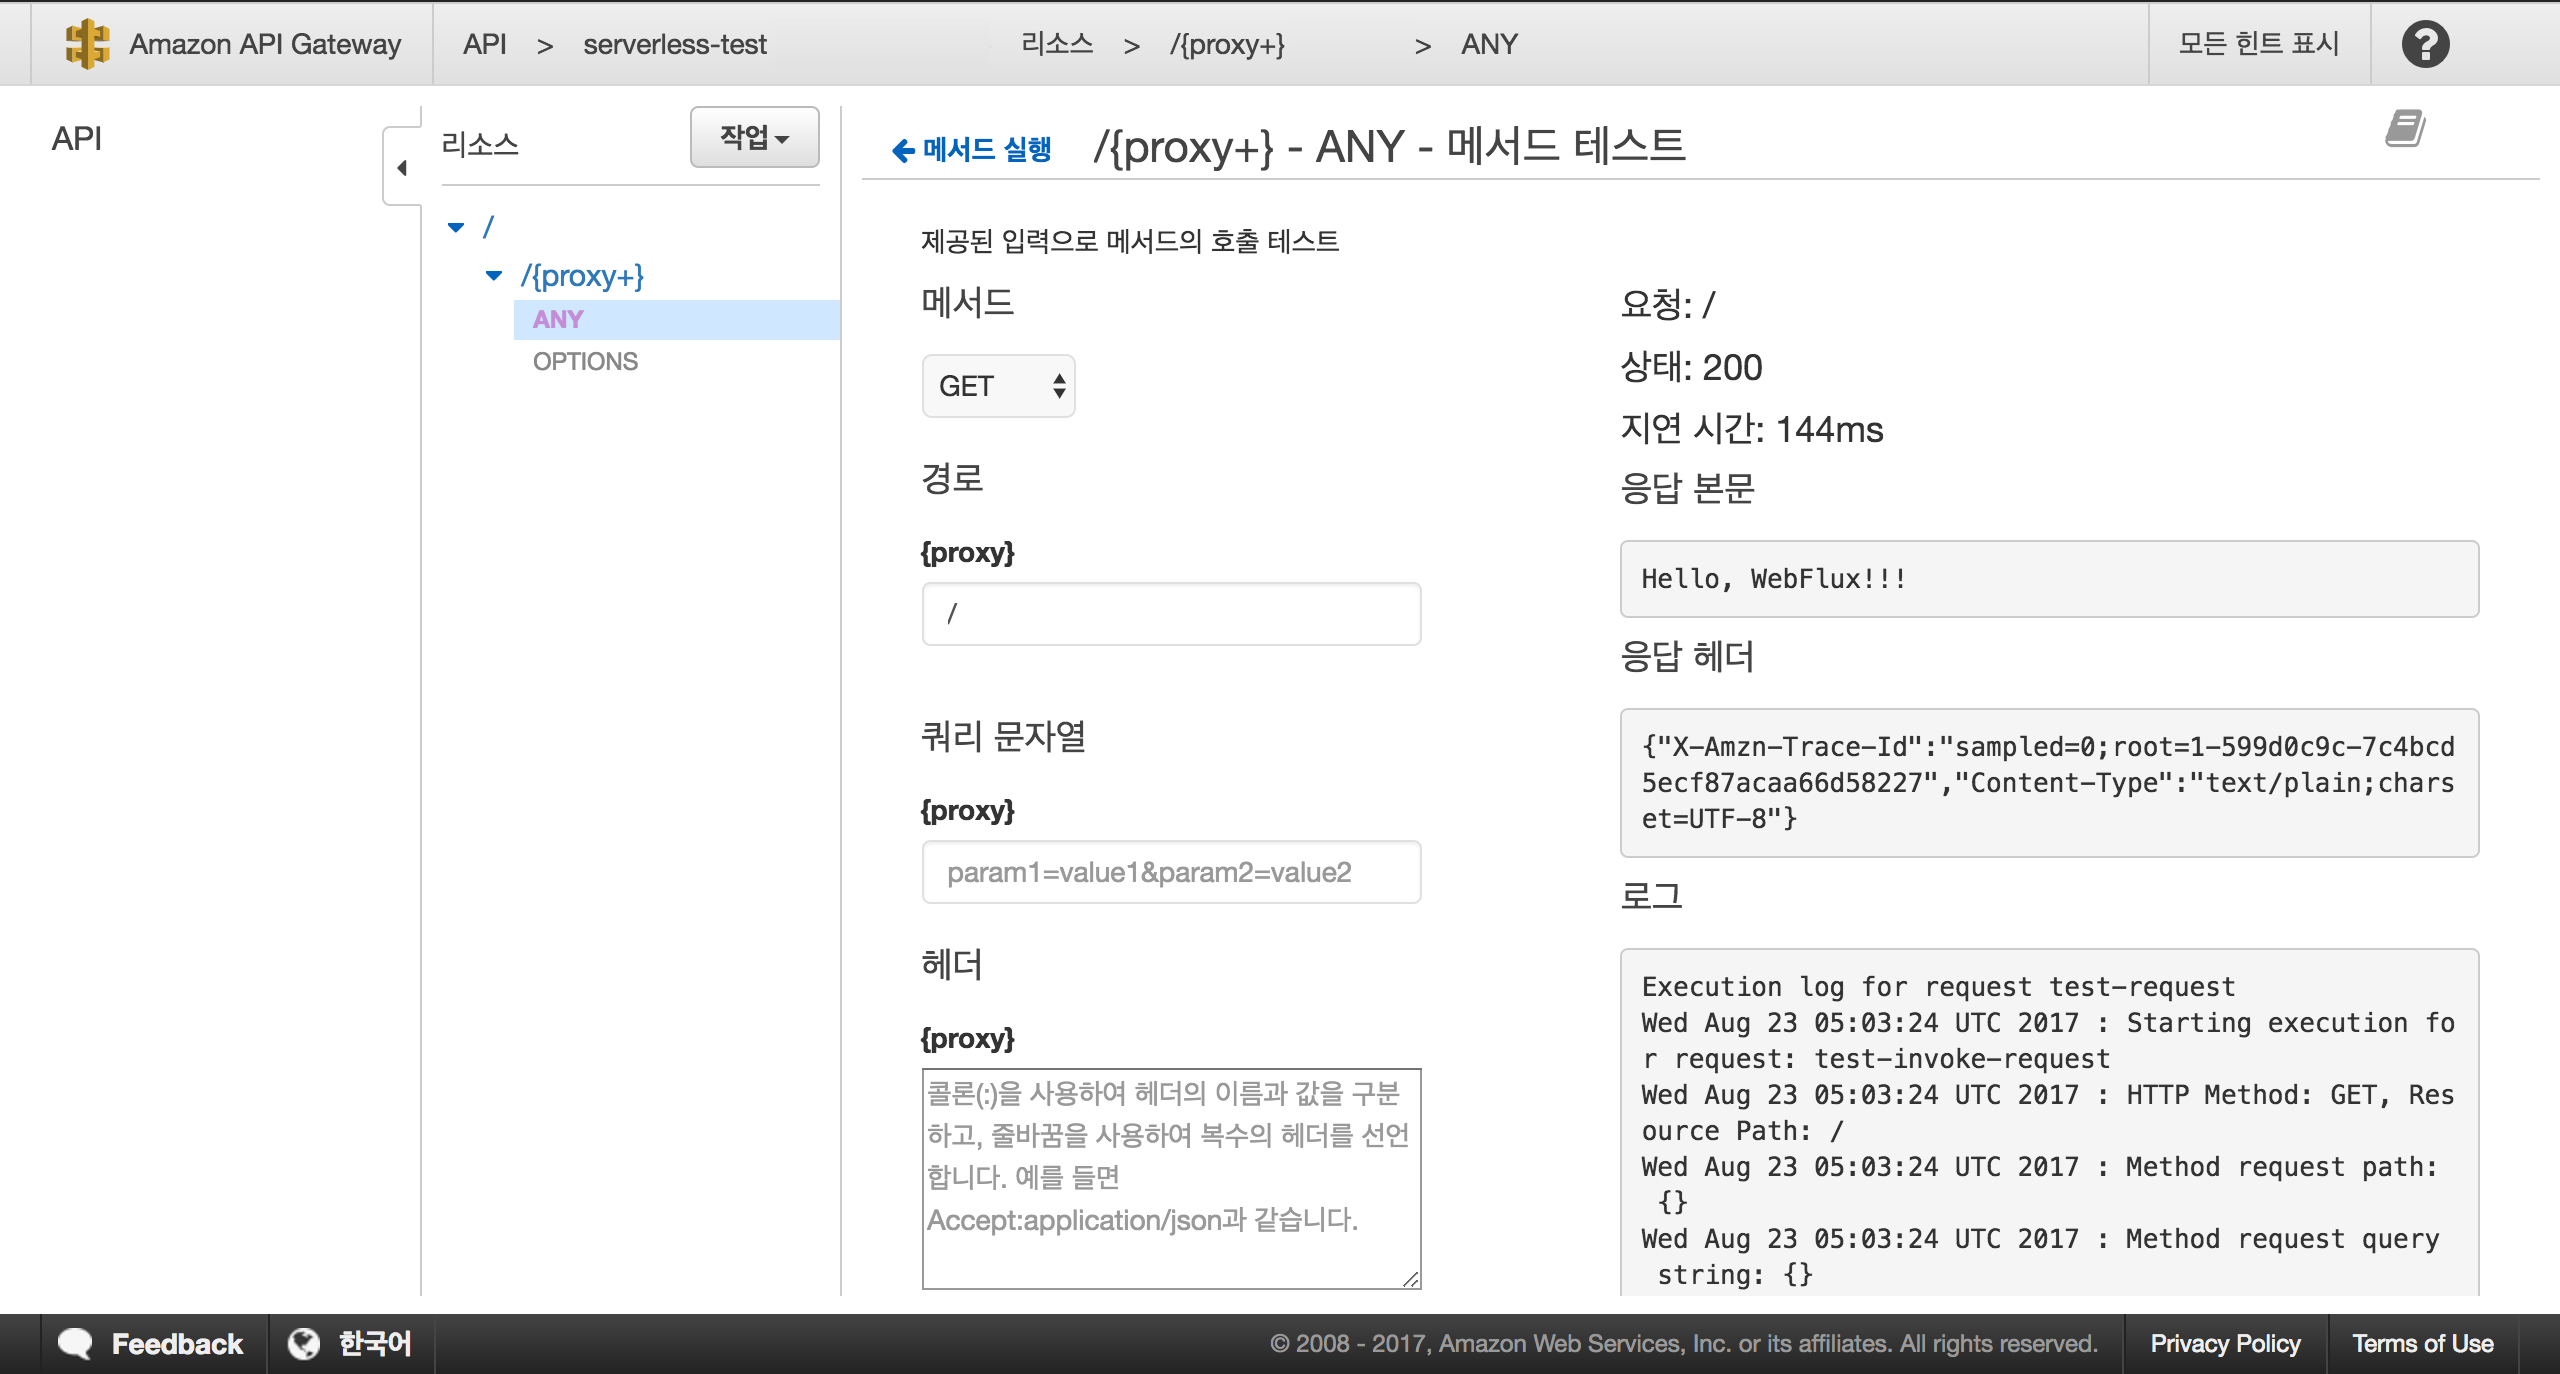Click the globe language icon
This screenshot has height=1374, width=2560.
pos(304,1343)
